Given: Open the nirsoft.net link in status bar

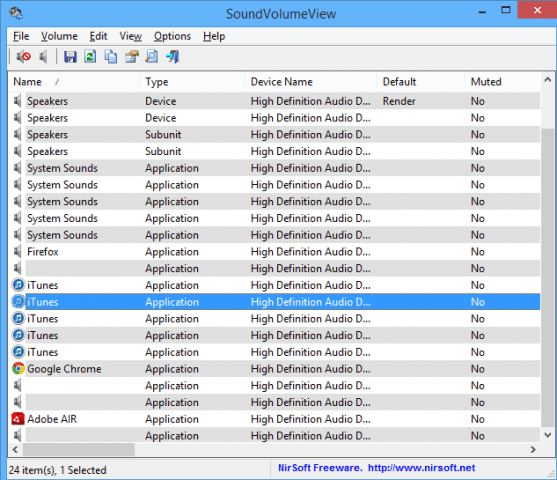Looking at the screenshot, I should click(x=421, y=468).
